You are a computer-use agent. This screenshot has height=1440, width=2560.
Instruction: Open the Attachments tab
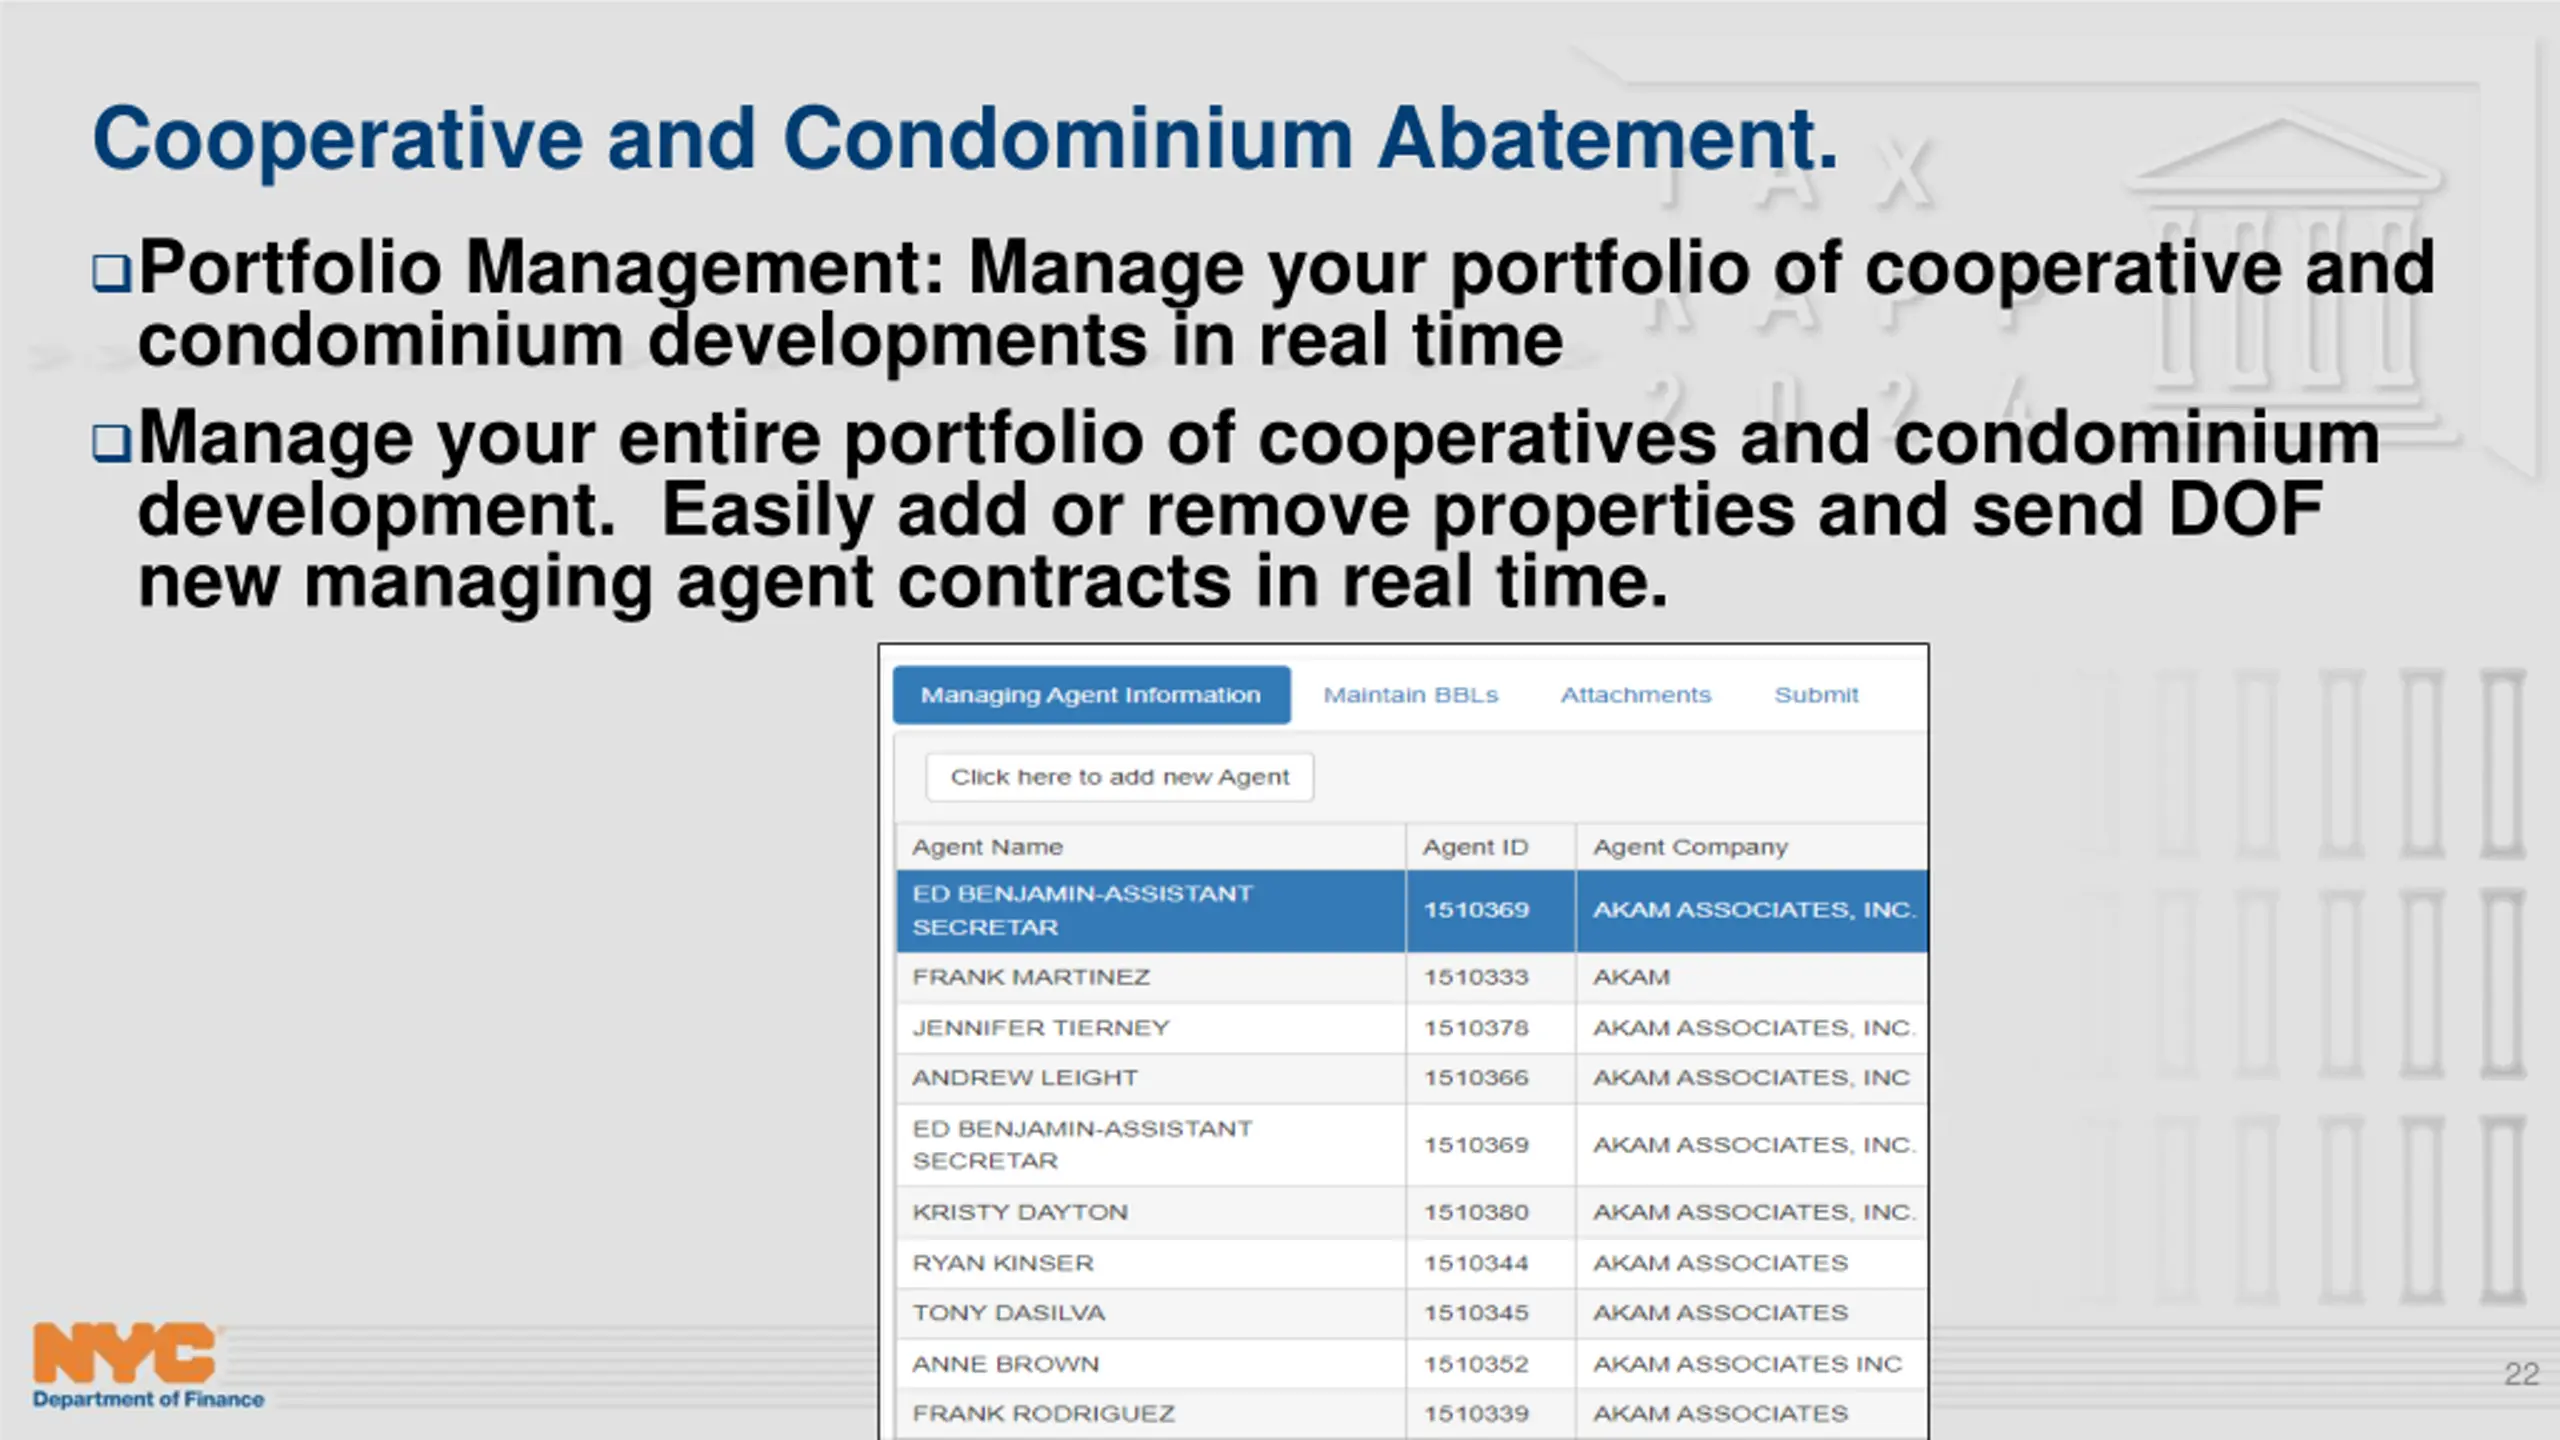1635,695
